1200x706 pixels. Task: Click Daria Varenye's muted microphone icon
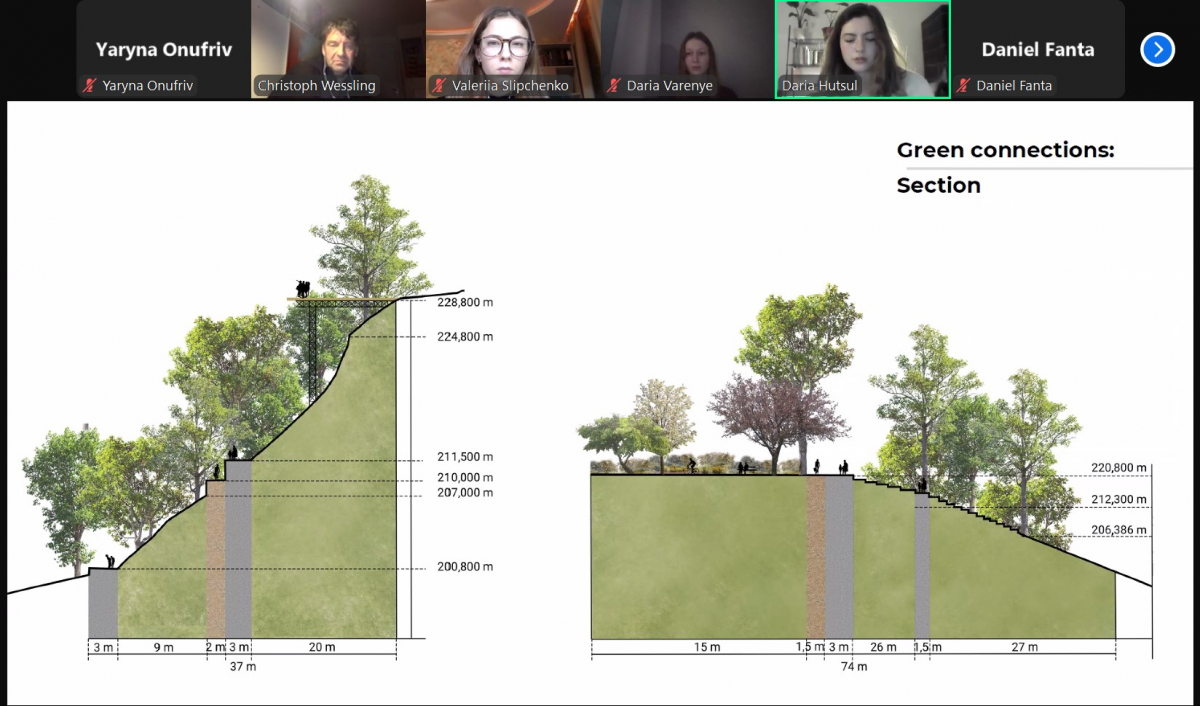614,86
